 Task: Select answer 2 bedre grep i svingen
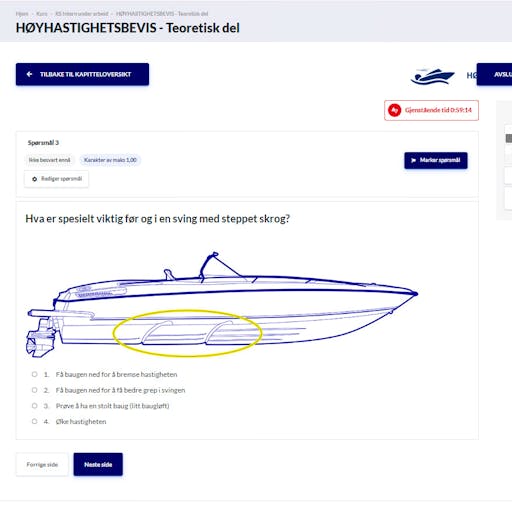(34, 390)
